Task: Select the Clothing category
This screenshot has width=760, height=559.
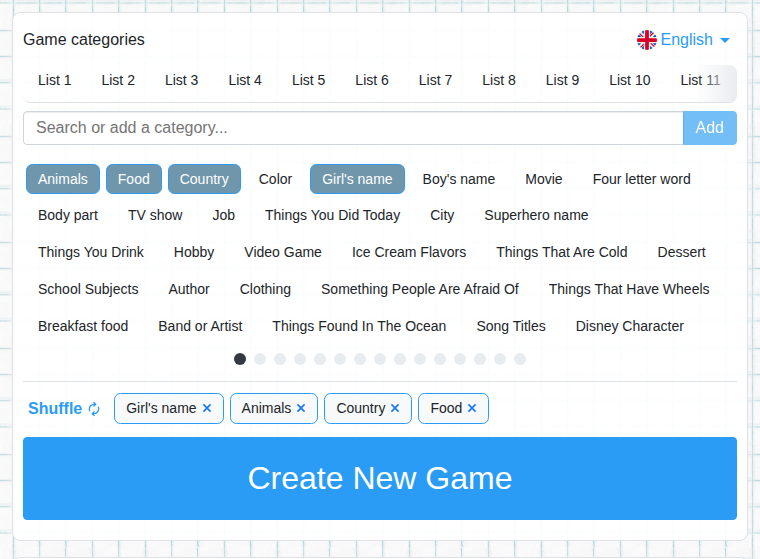Action: [x=265, y=289]
